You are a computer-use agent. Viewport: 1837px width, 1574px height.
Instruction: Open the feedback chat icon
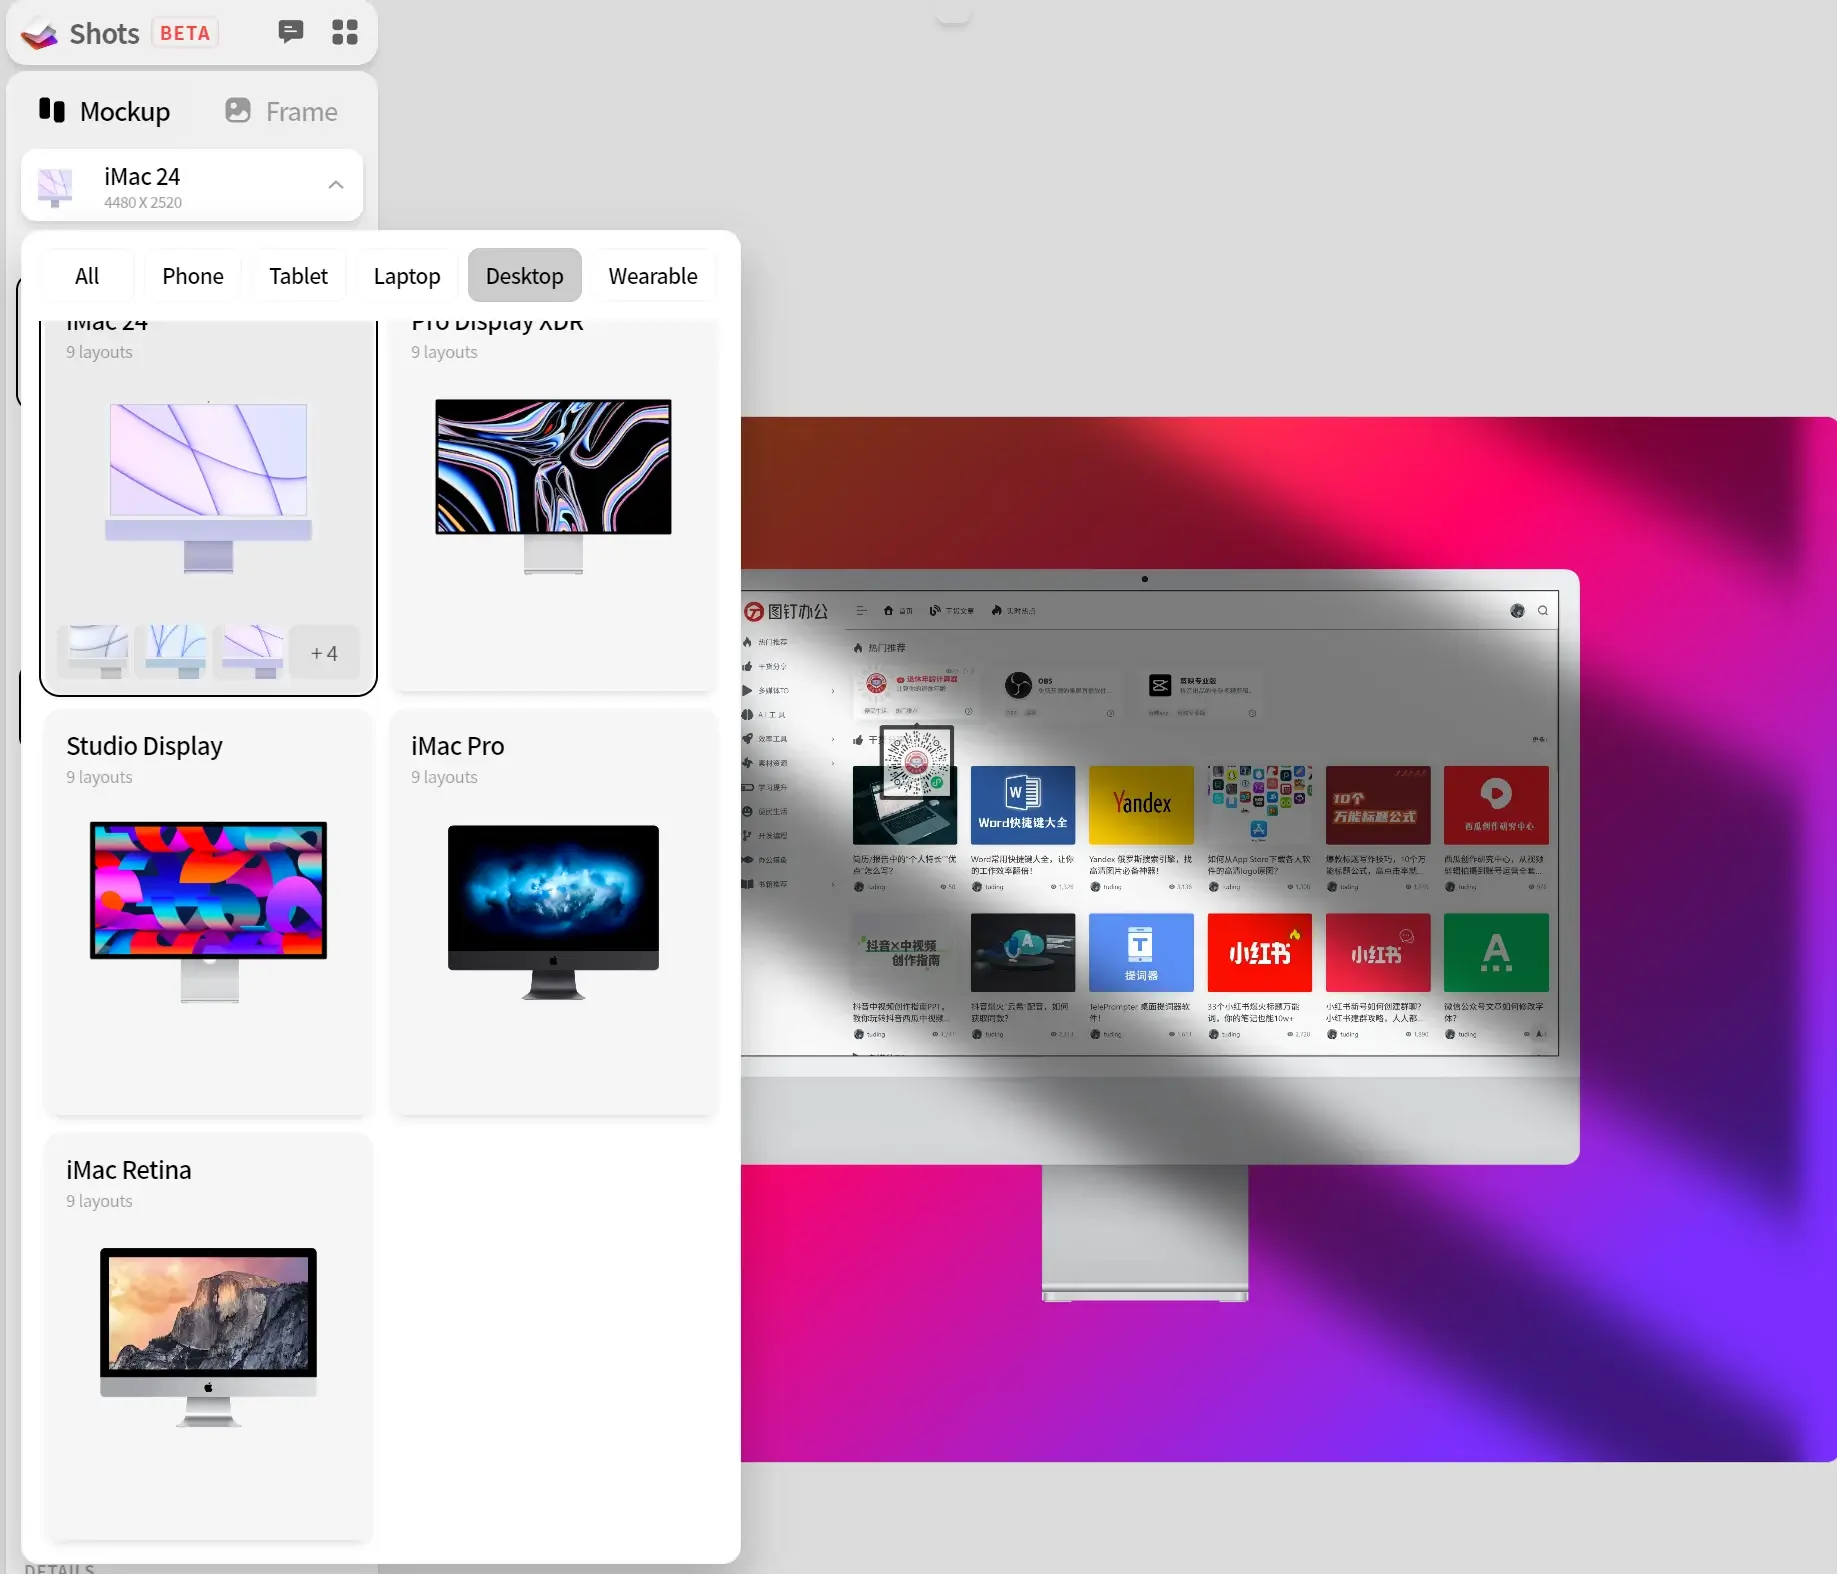pos(290,32)
